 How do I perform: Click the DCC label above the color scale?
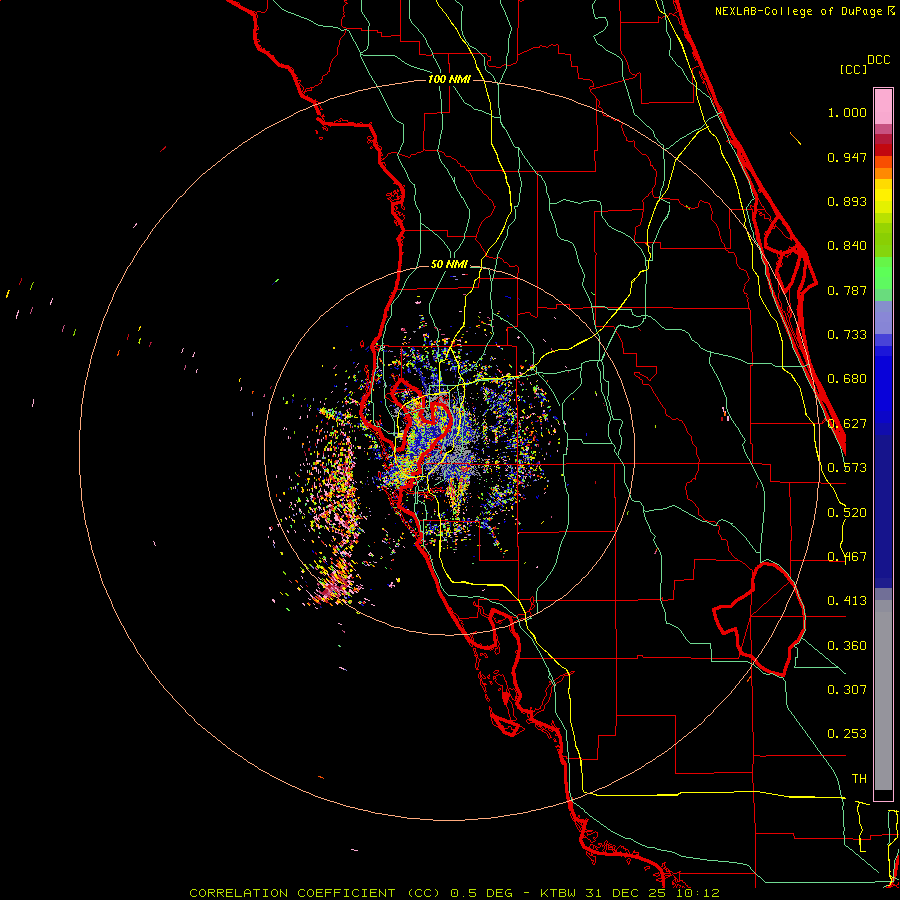pos(878,60)
